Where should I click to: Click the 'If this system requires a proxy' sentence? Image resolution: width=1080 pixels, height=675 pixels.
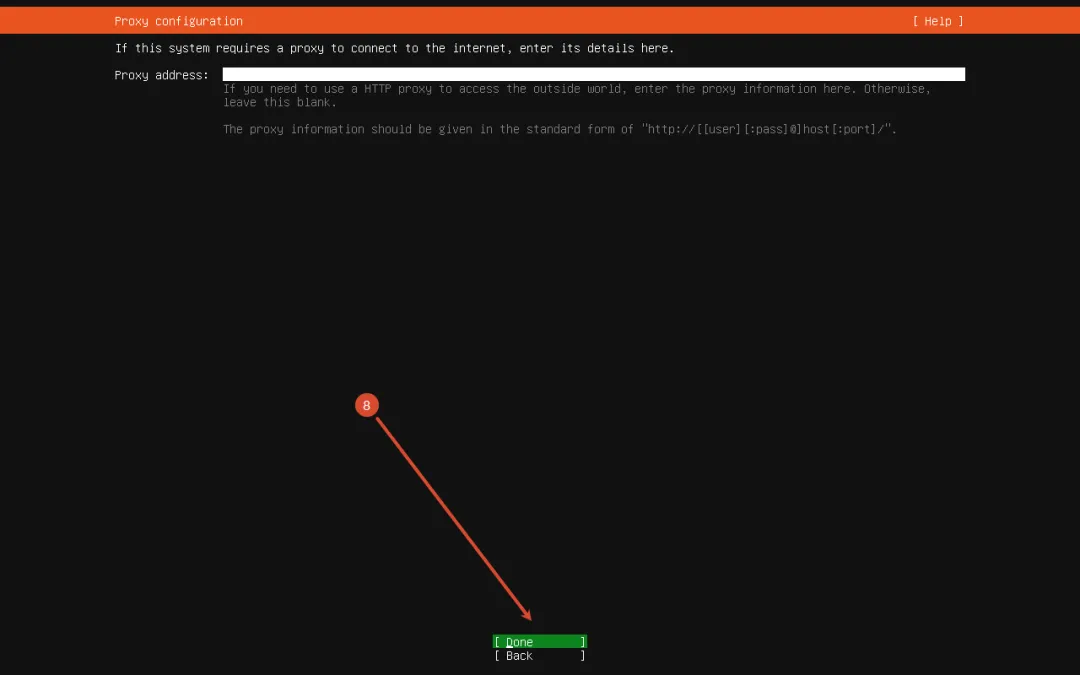click(x=394, y=48)
